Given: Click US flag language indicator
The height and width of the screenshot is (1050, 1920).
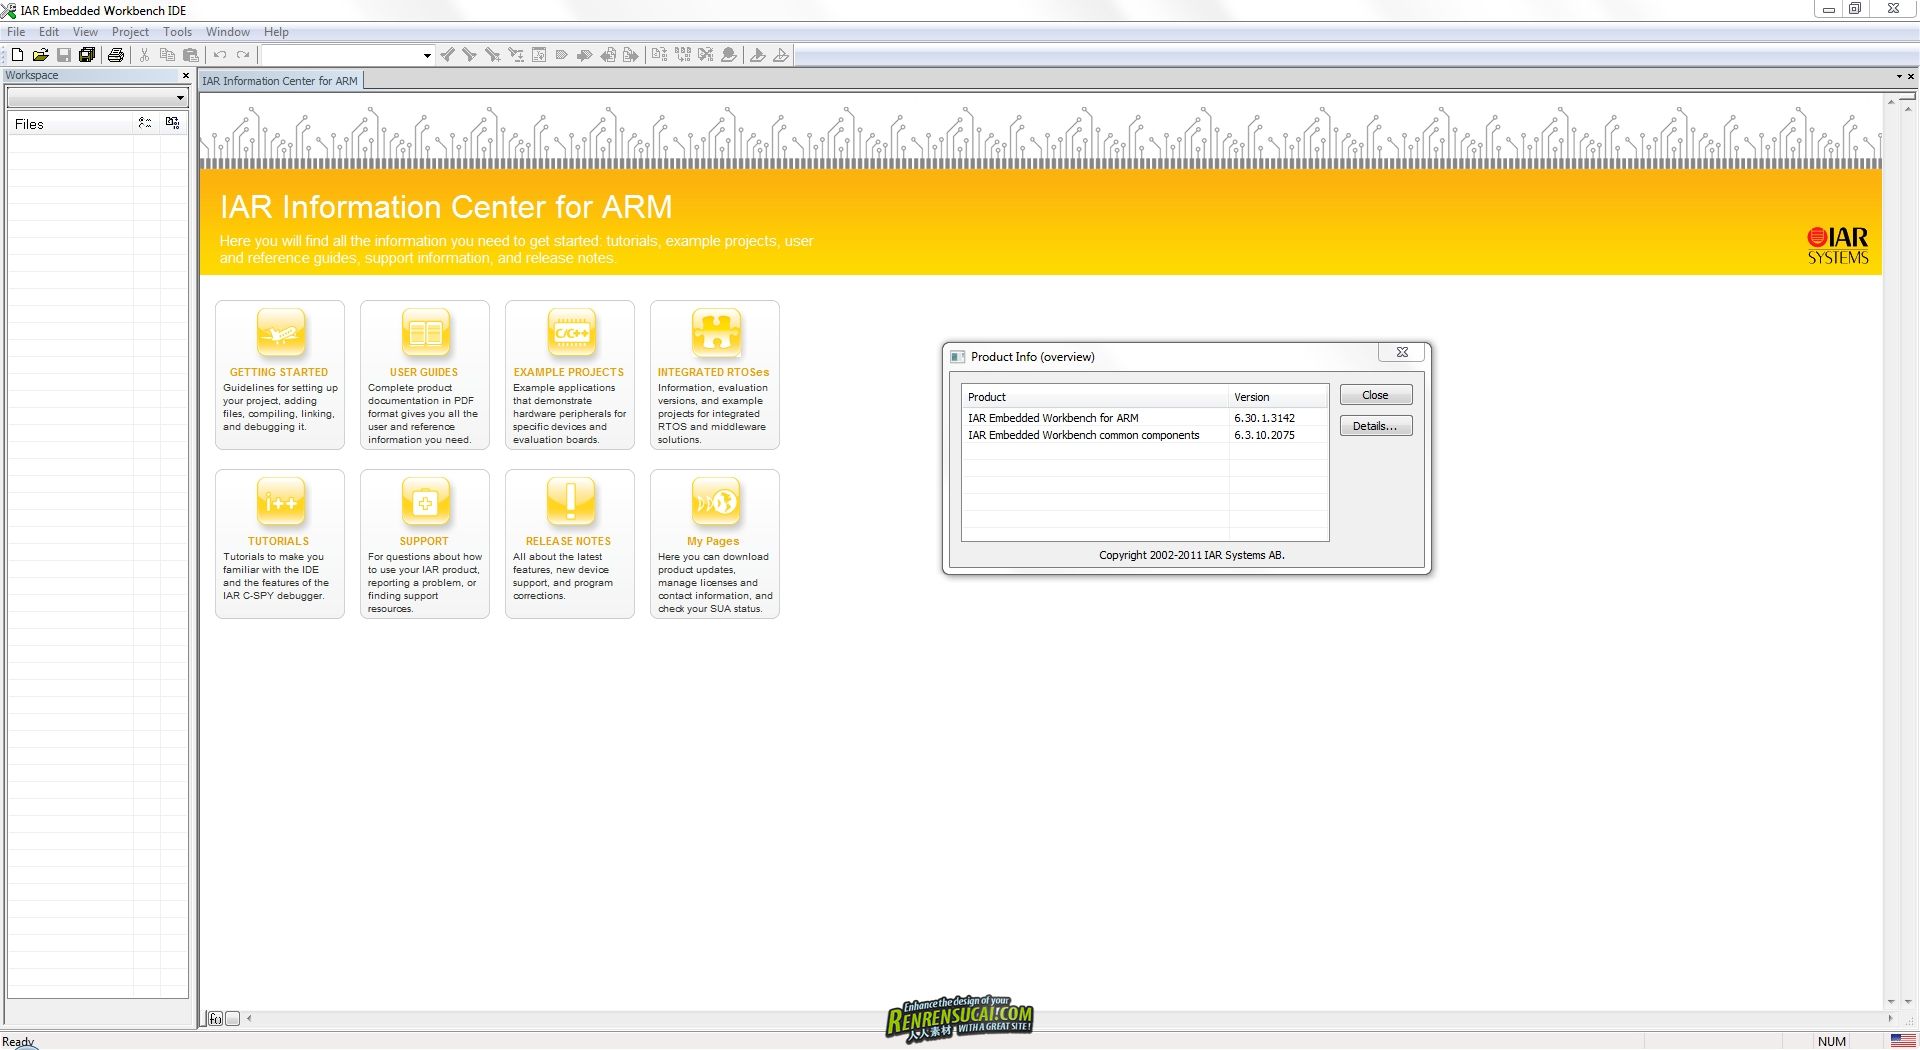Looking at the screenshot, I should 1903,1041.
